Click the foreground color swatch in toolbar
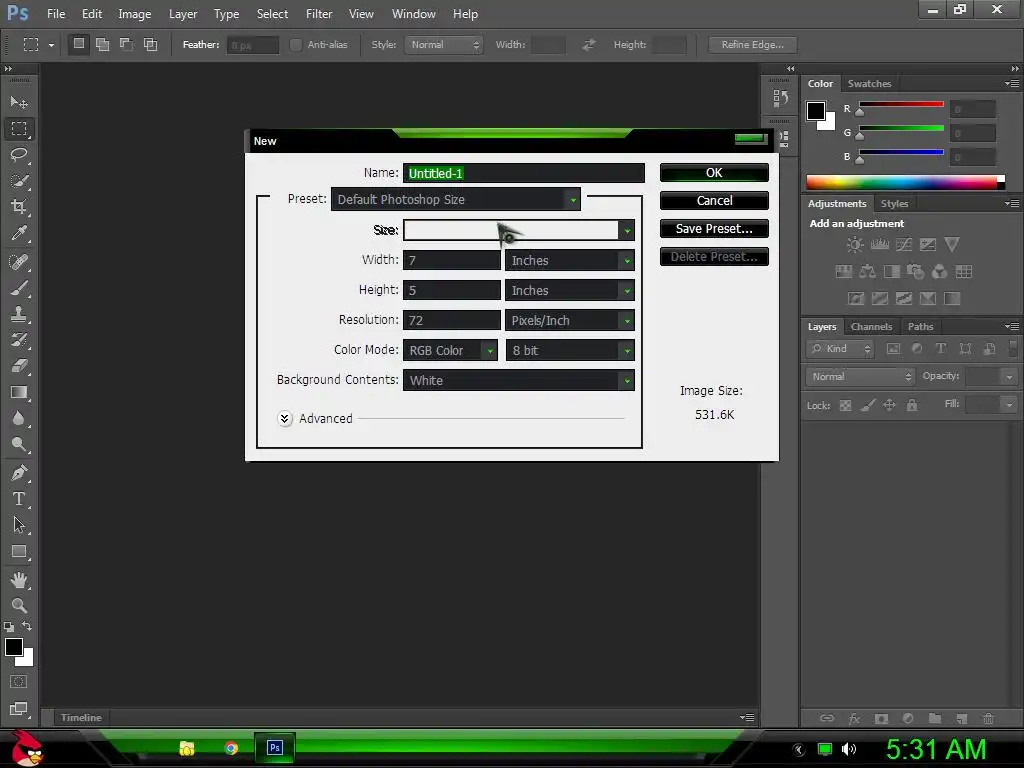1024x768 pixels. click(14, 647)
